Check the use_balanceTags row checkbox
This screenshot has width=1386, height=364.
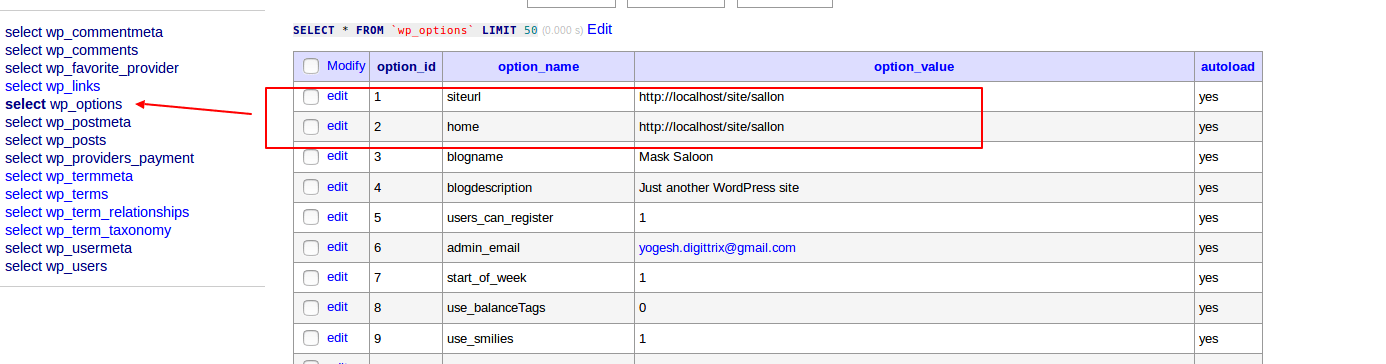tap(311, 307)
